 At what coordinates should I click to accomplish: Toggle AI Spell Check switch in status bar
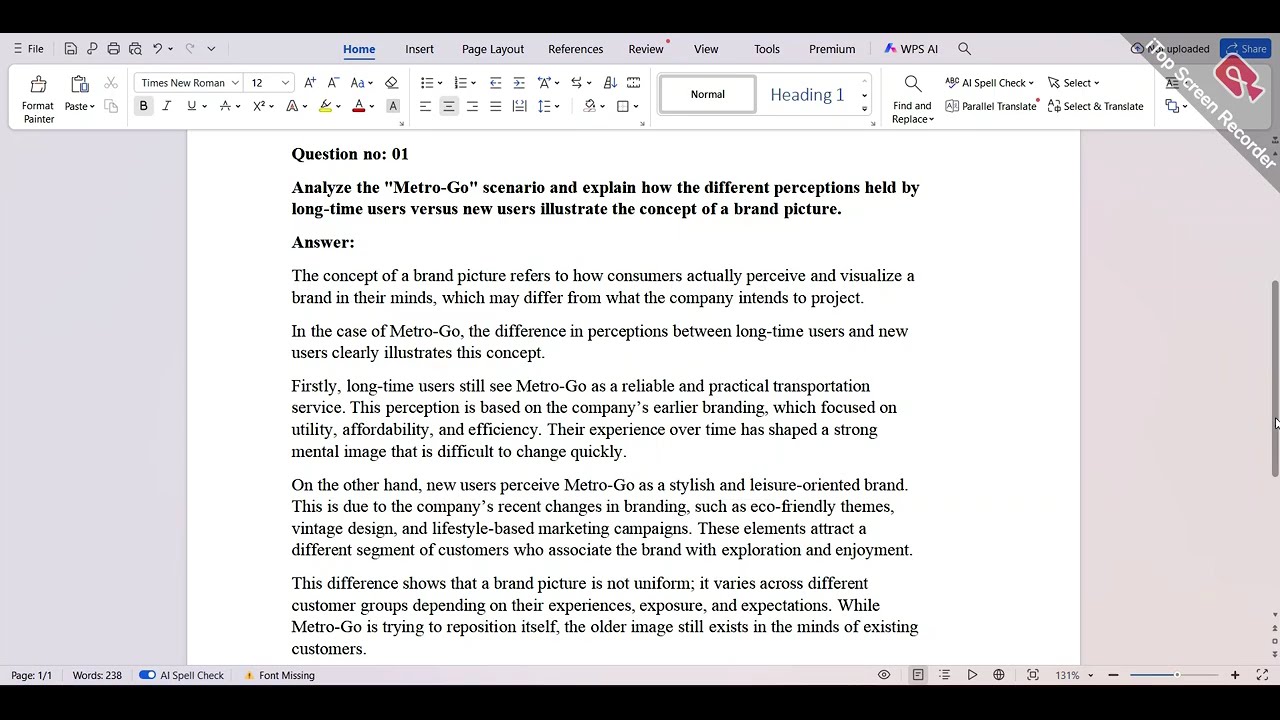coord(147,675)
